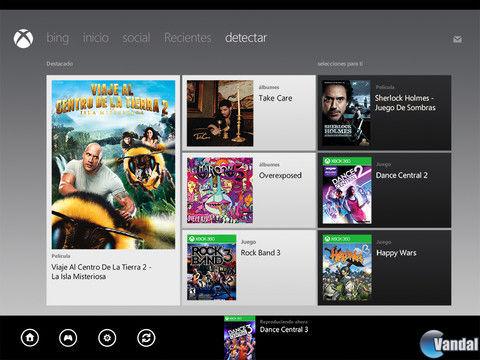Open Viaje Al Centro De La Tierra 2 poster
The image size is (480, 360).
click(113, 165)
